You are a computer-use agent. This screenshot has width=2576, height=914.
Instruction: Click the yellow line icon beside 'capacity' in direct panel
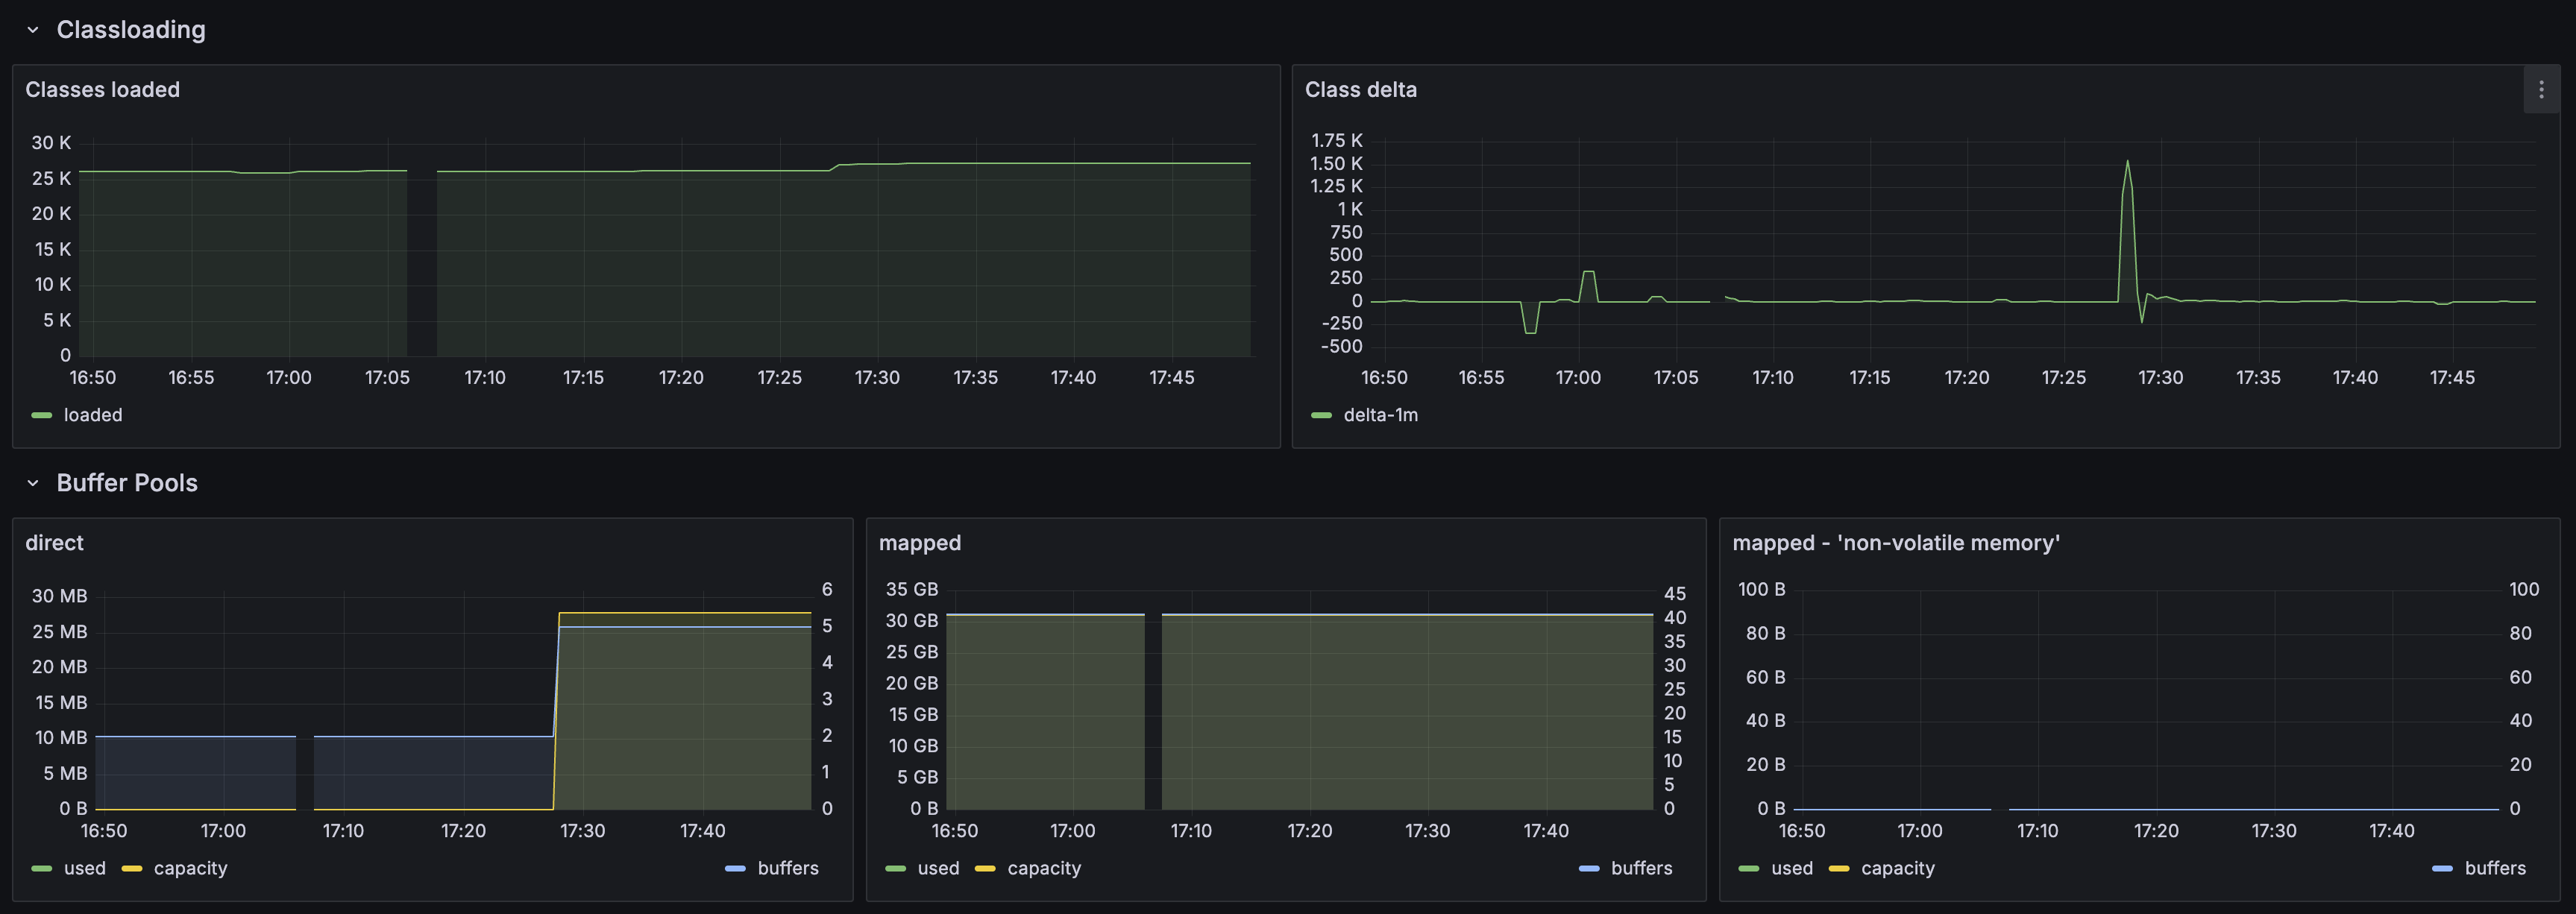coord(131,868)
